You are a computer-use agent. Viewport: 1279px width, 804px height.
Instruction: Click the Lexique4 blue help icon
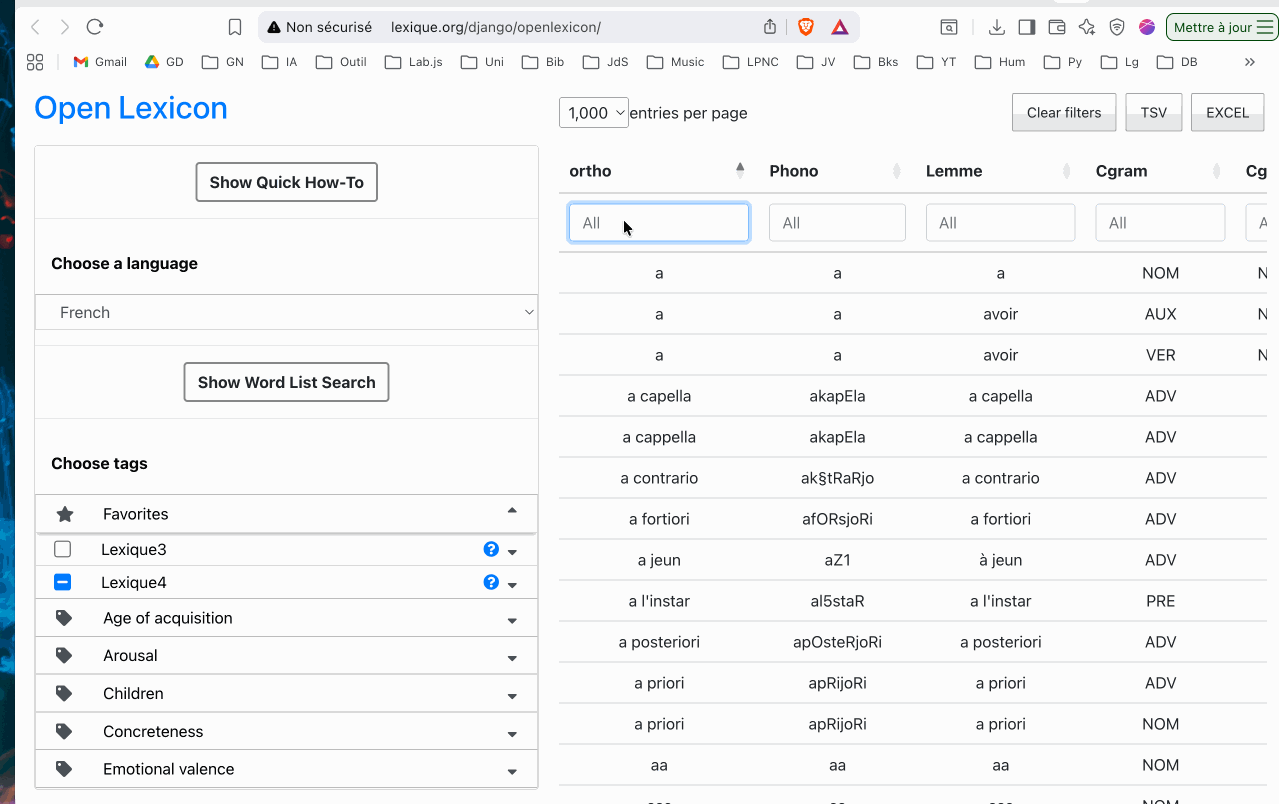point(491,582)
